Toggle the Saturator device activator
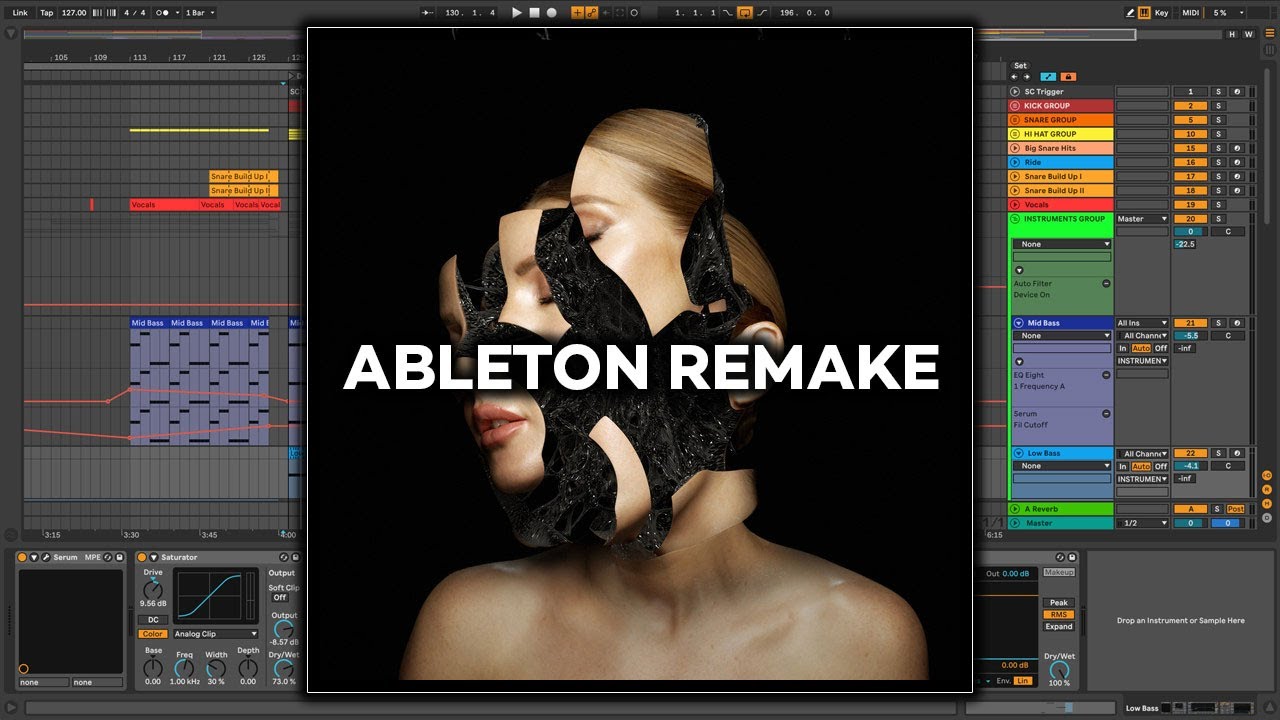The image size is (1280, 720). tap(142, 557)
